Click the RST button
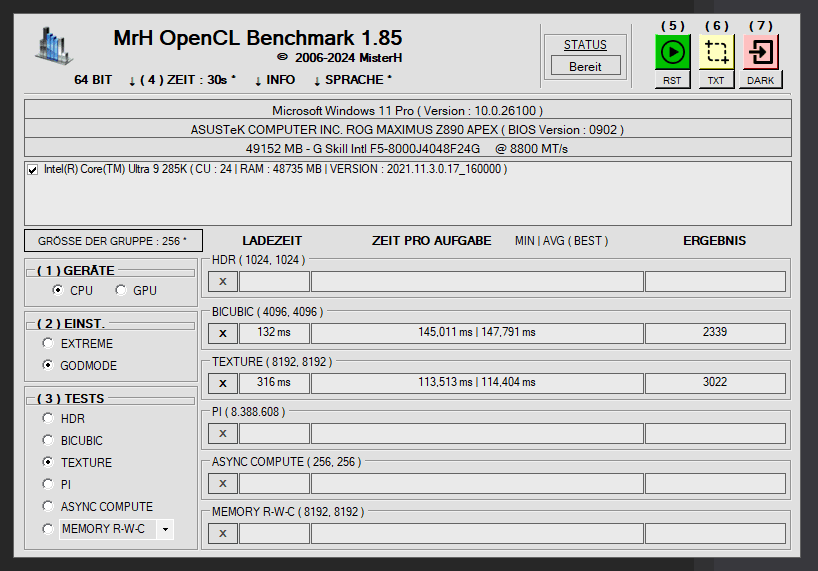Image resolution: width=818 pixels, height=571 pixels. (672, 80)
